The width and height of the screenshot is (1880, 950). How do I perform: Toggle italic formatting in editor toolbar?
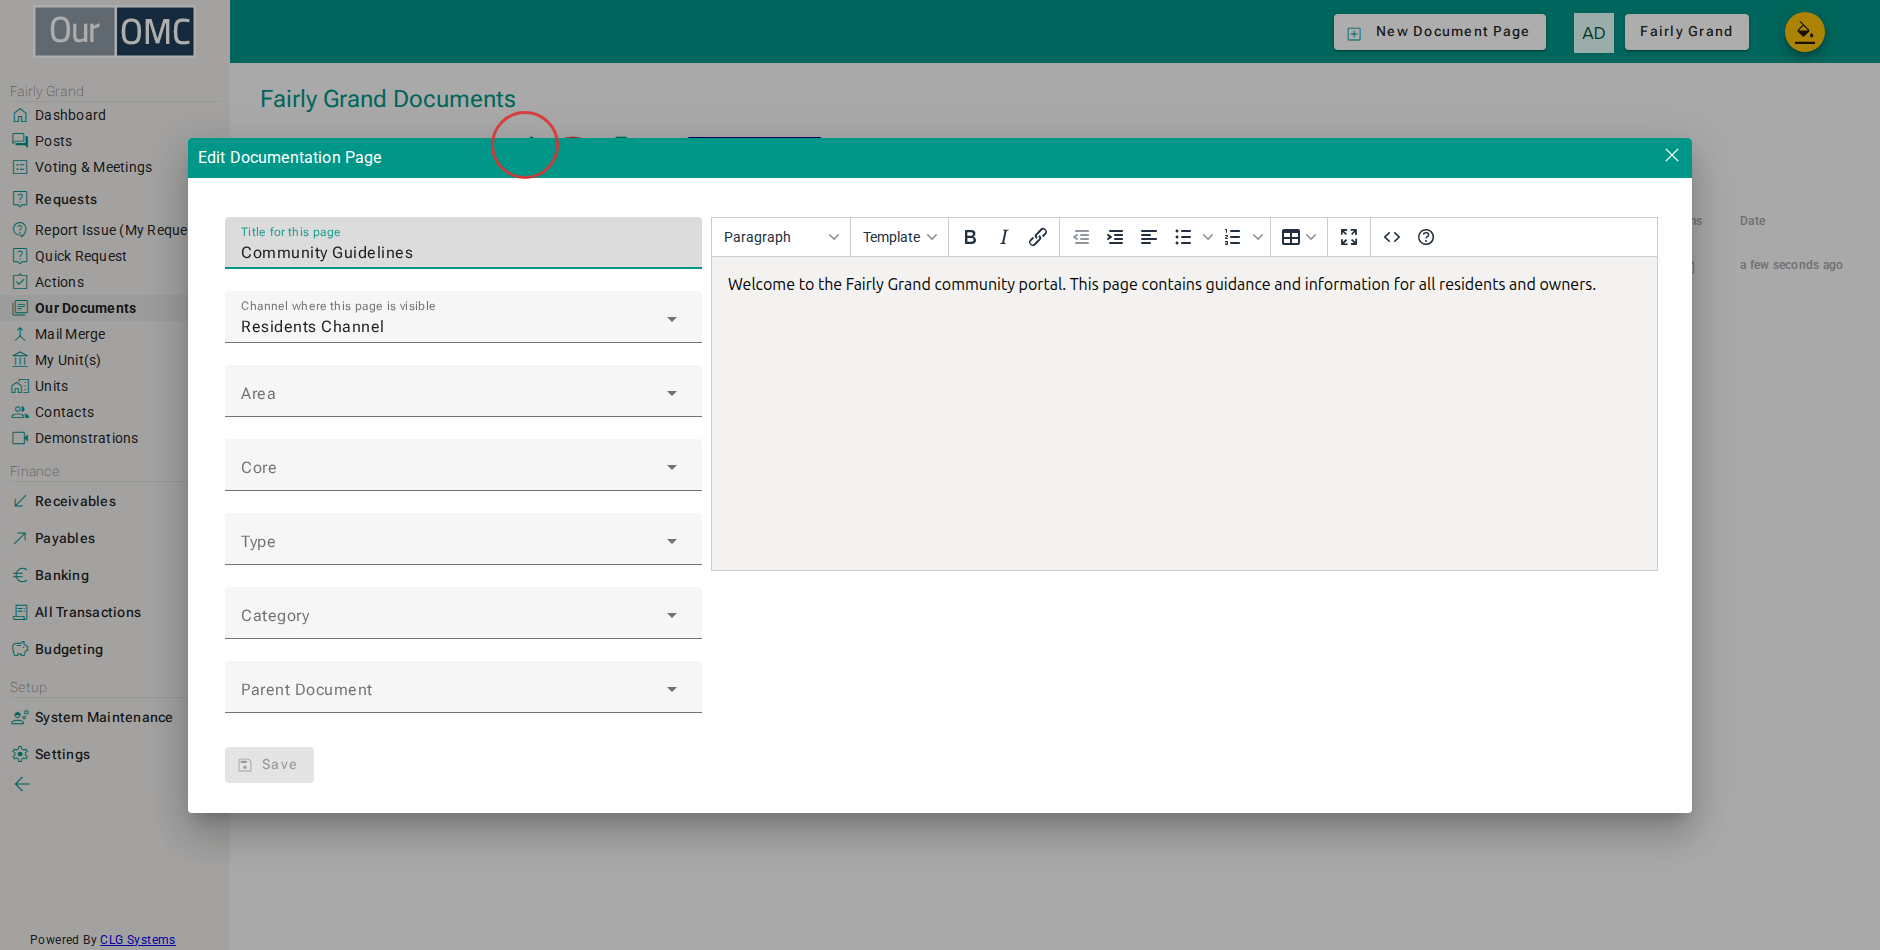[1003, 237]
